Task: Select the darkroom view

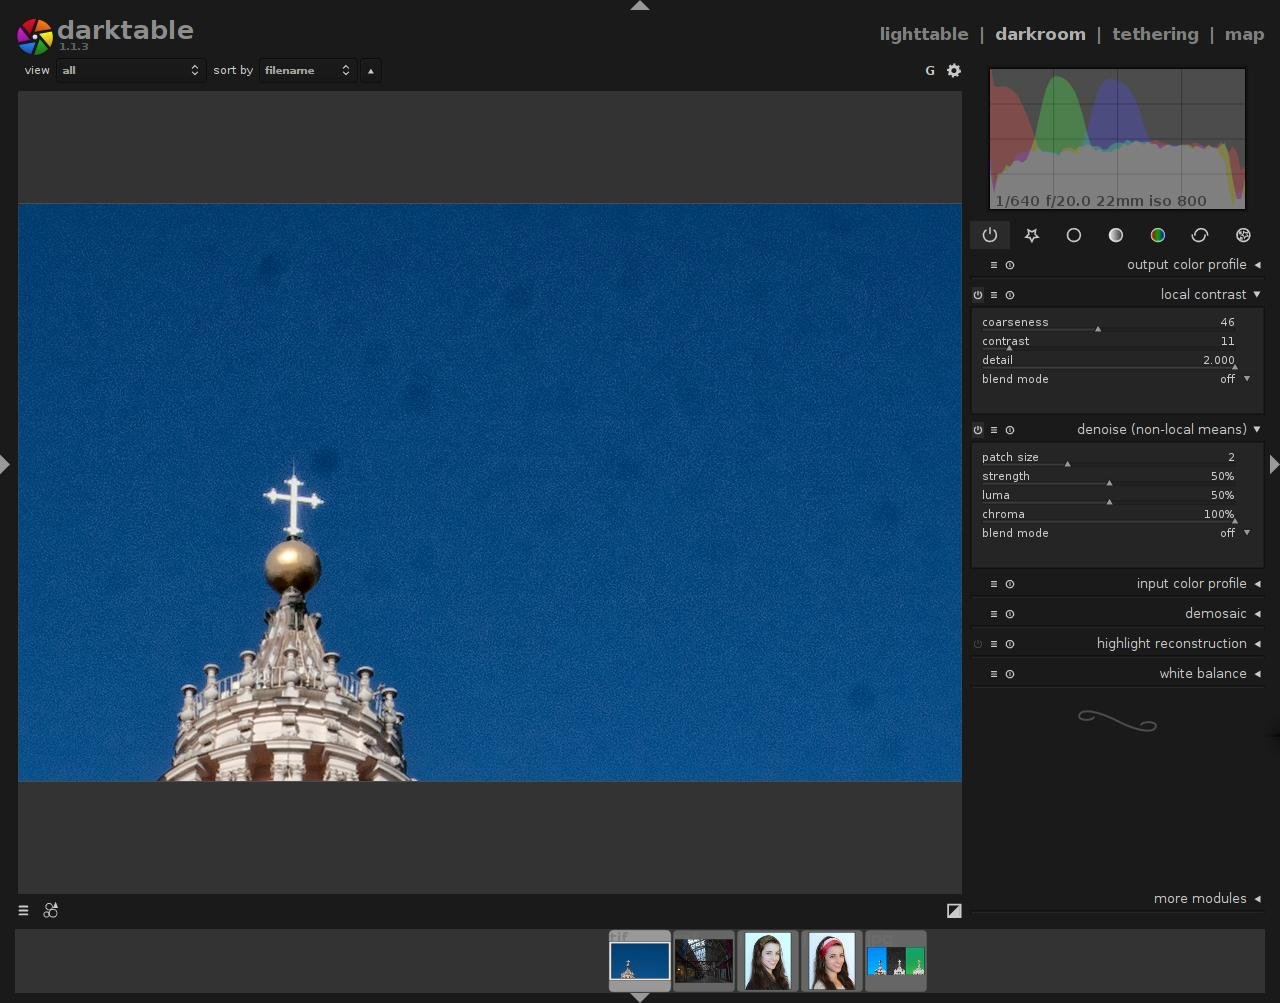Action: 1040,34
